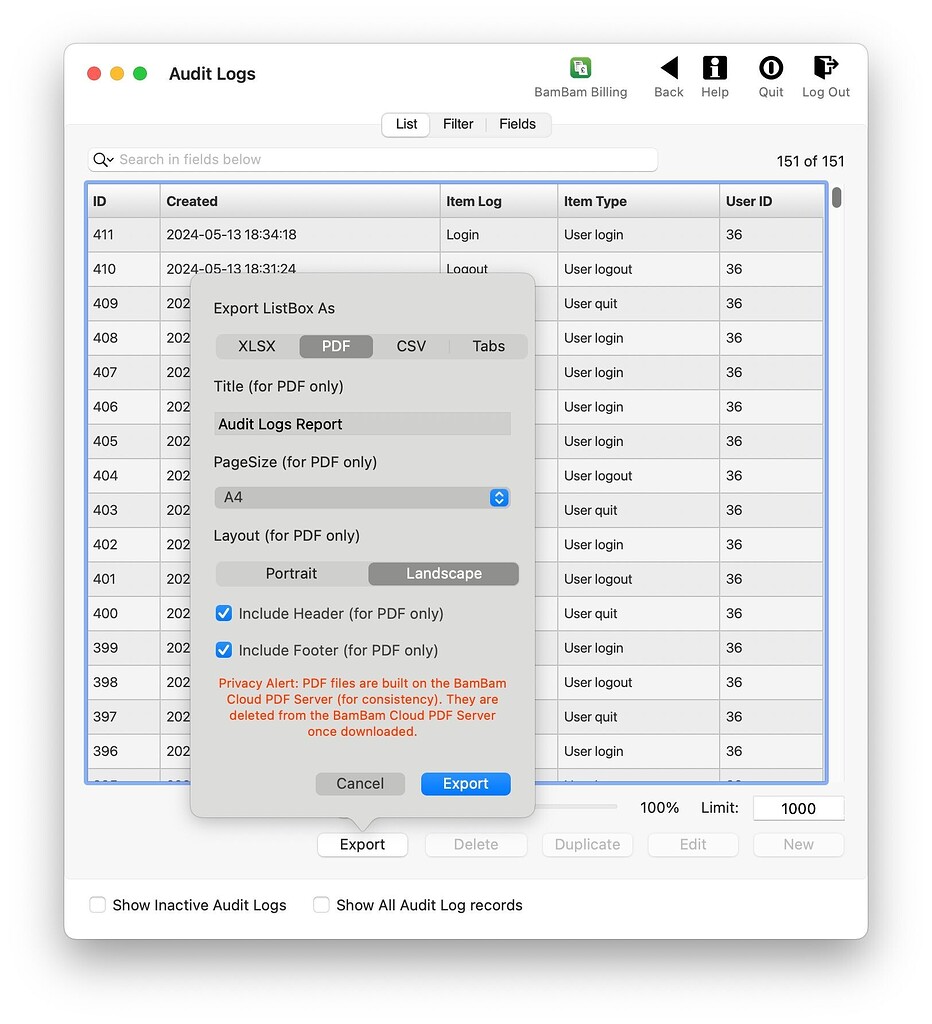Click the magnifier icon in the search field
The height and width of the screenshot is (1024, 932).
click(101, 160)
